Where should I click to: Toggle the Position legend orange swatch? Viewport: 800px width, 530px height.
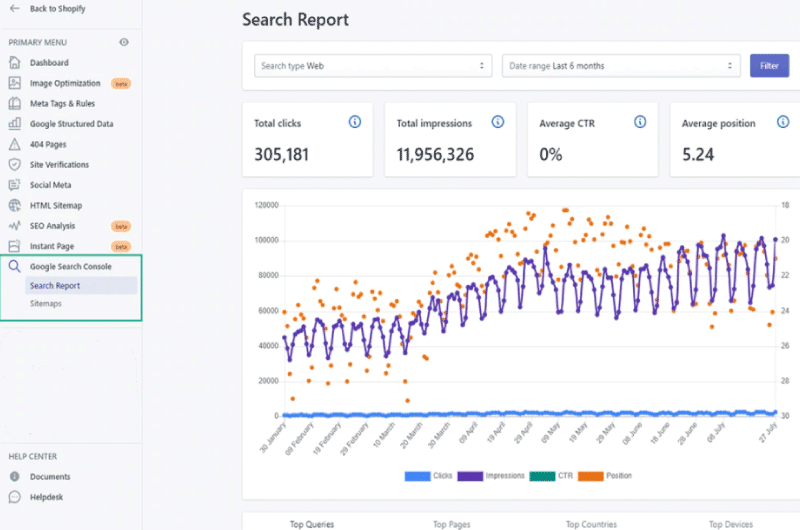pyautogui.click(x=591, y=476)
